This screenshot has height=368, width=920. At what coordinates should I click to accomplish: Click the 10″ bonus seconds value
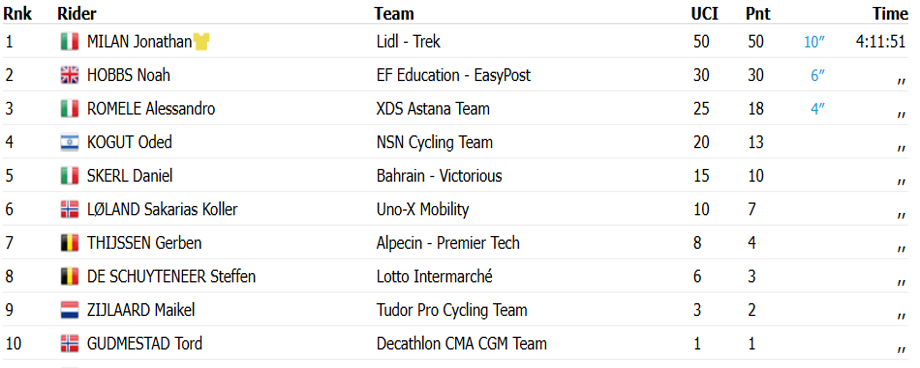[814, 42]
